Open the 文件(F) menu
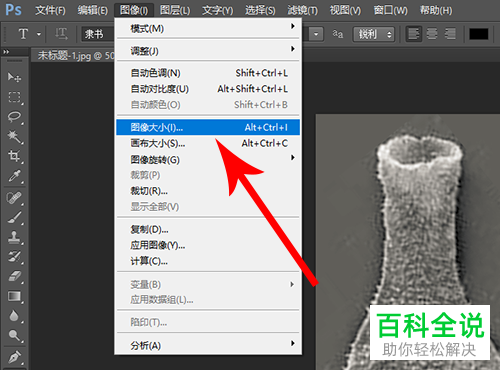500x370 pixels. pyautogui.click(x=50, y=10)
